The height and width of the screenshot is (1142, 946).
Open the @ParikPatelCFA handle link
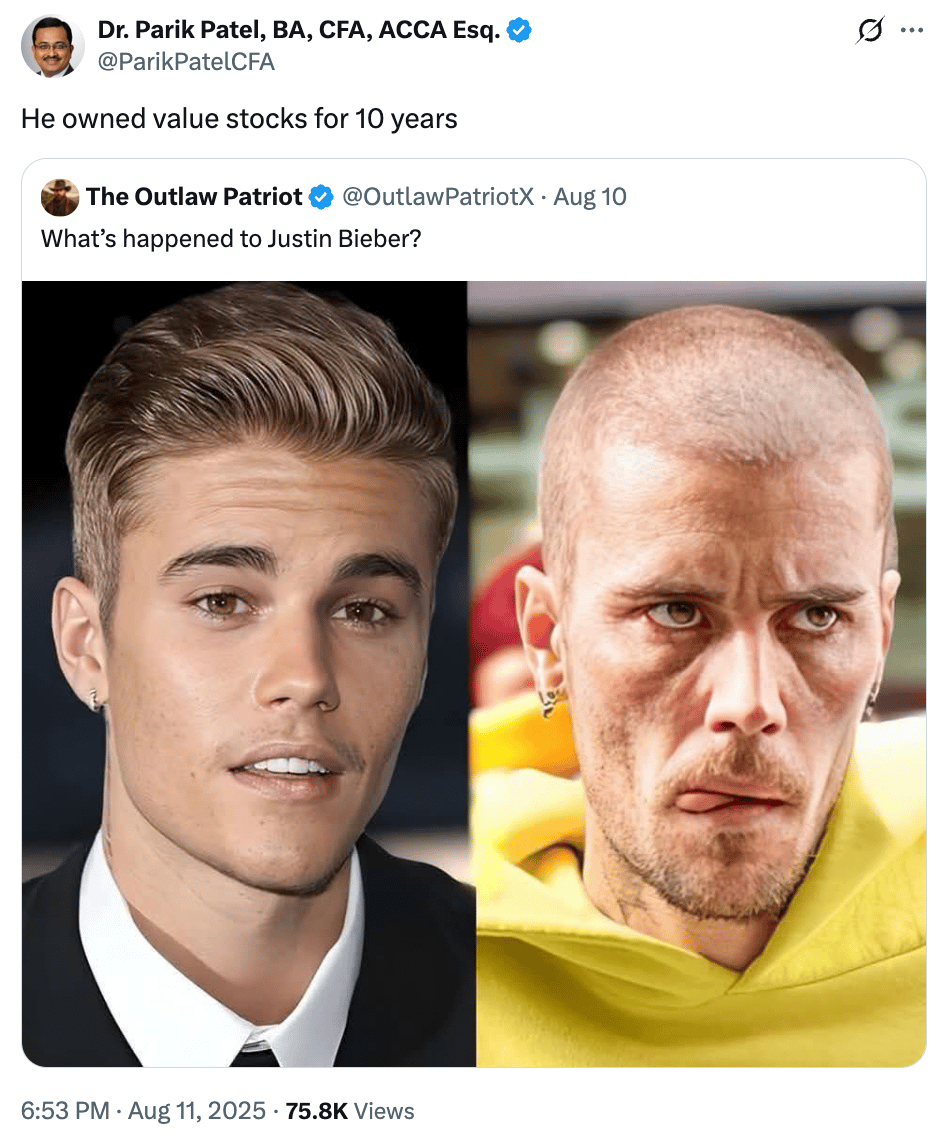(x=186, y=62)
